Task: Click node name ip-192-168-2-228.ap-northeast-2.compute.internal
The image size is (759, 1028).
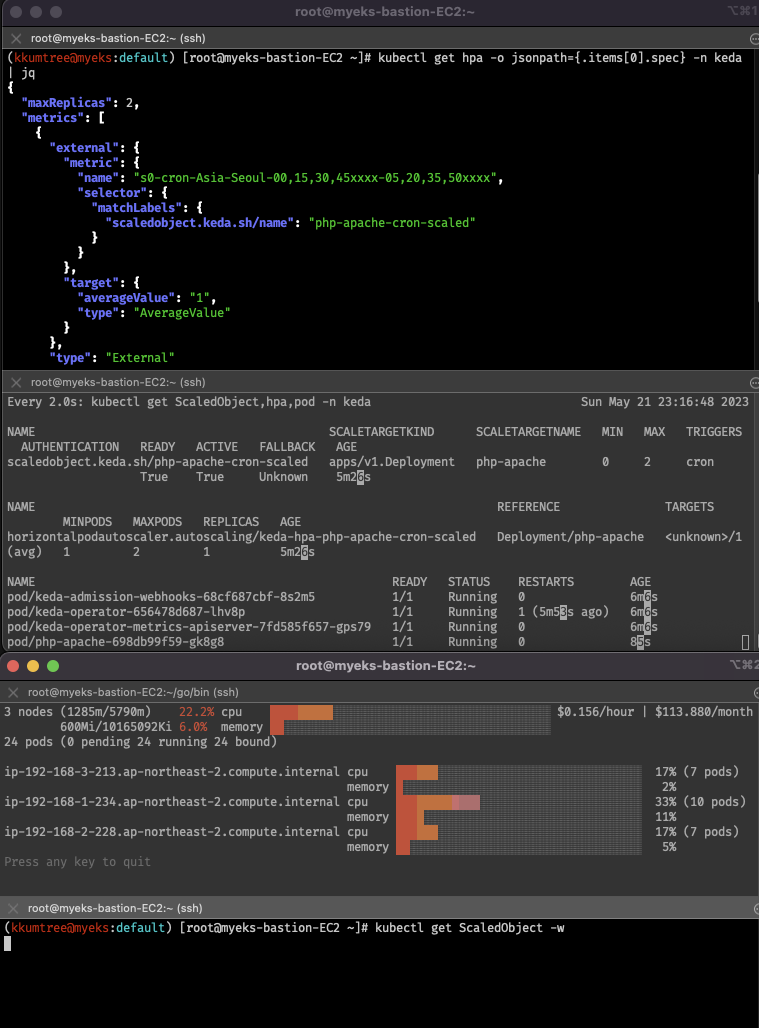Action: (172, 832)
